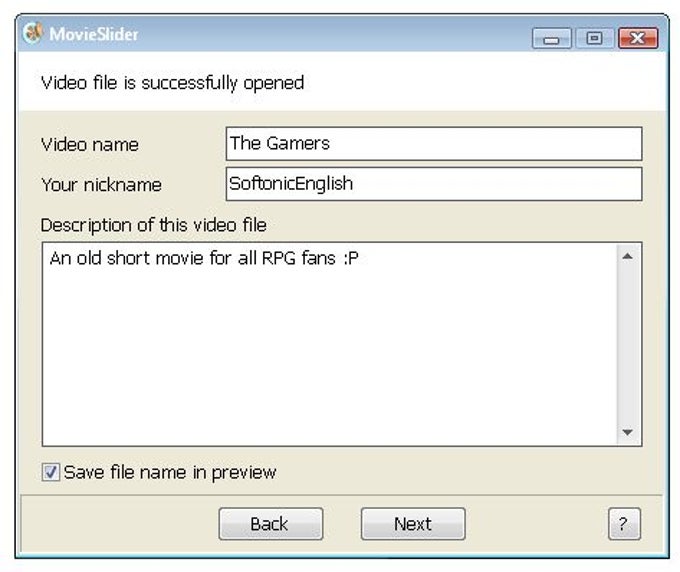Select the 'Description of this video file' label
Image resolution: width=680 pixels, height=572 pixels.
click(154, 225)
